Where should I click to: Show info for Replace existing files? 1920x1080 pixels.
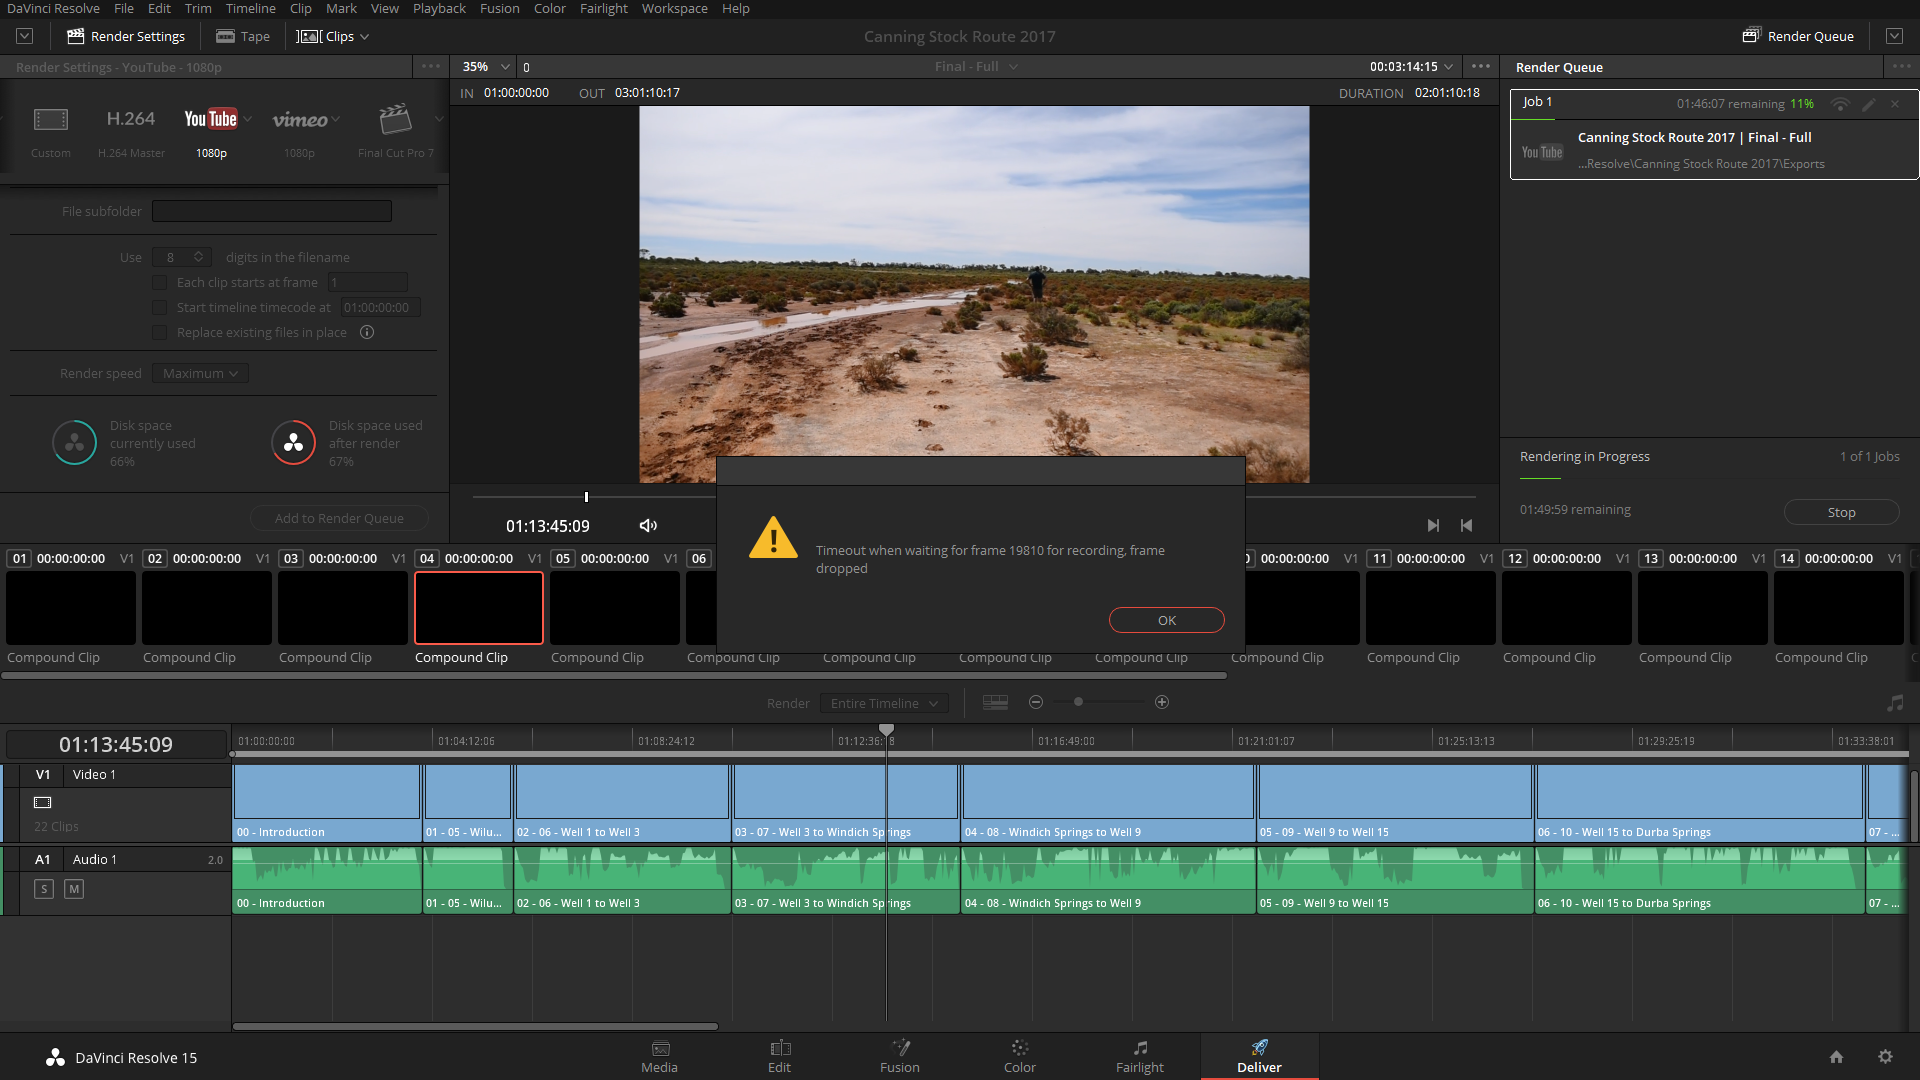point(367,333)
